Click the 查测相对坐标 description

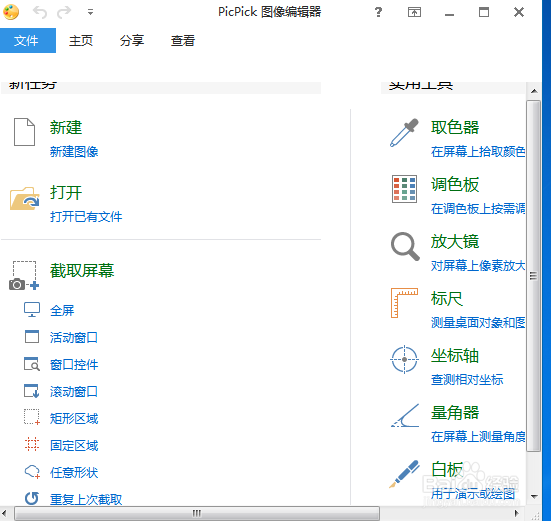pyautogui.click(x=467, y=379)
